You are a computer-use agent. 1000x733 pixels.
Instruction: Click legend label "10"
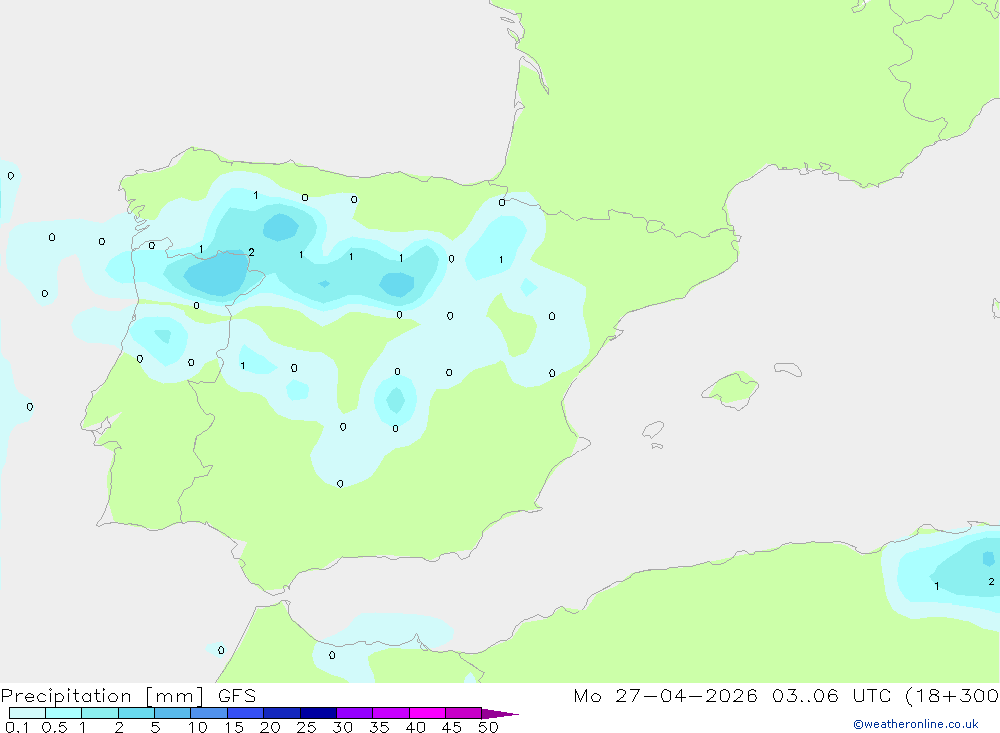point(198,727)
